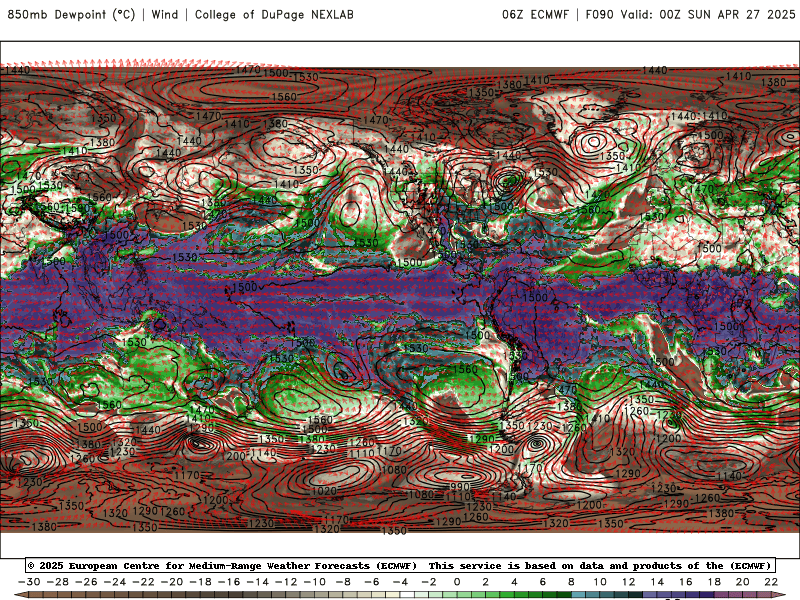800x600 pixels.
Task: Click the 1020 contour label on the map
Action: 324,491
